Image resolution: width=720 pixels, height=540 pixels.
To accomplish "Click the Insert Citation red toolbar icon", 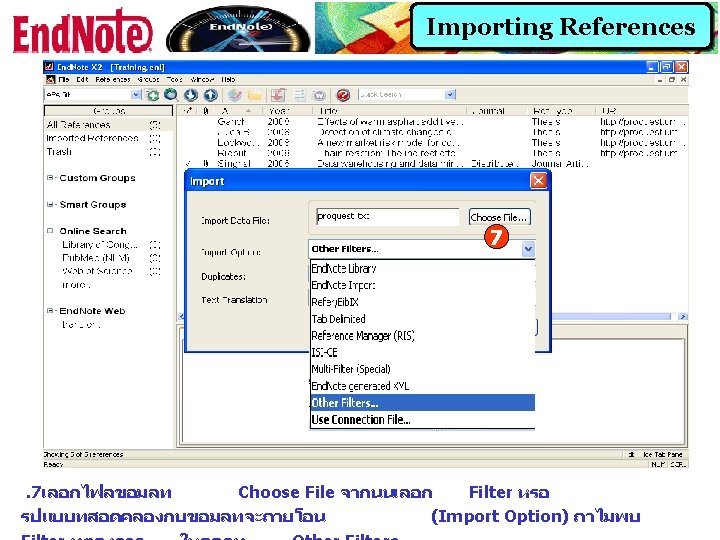I will pyautogui.click(x=278, y=95).
